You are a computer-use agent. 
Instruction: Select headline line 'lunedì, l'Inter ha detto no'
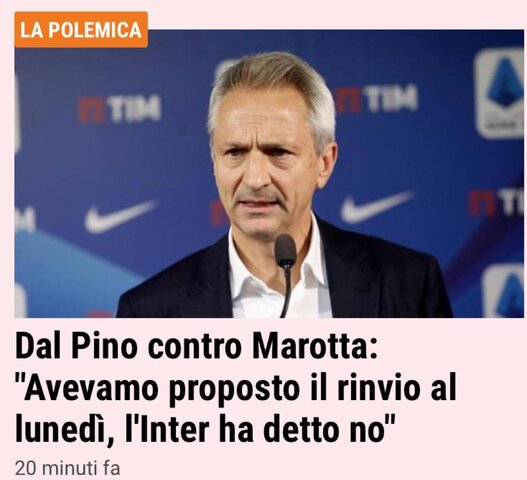[205, 429]
